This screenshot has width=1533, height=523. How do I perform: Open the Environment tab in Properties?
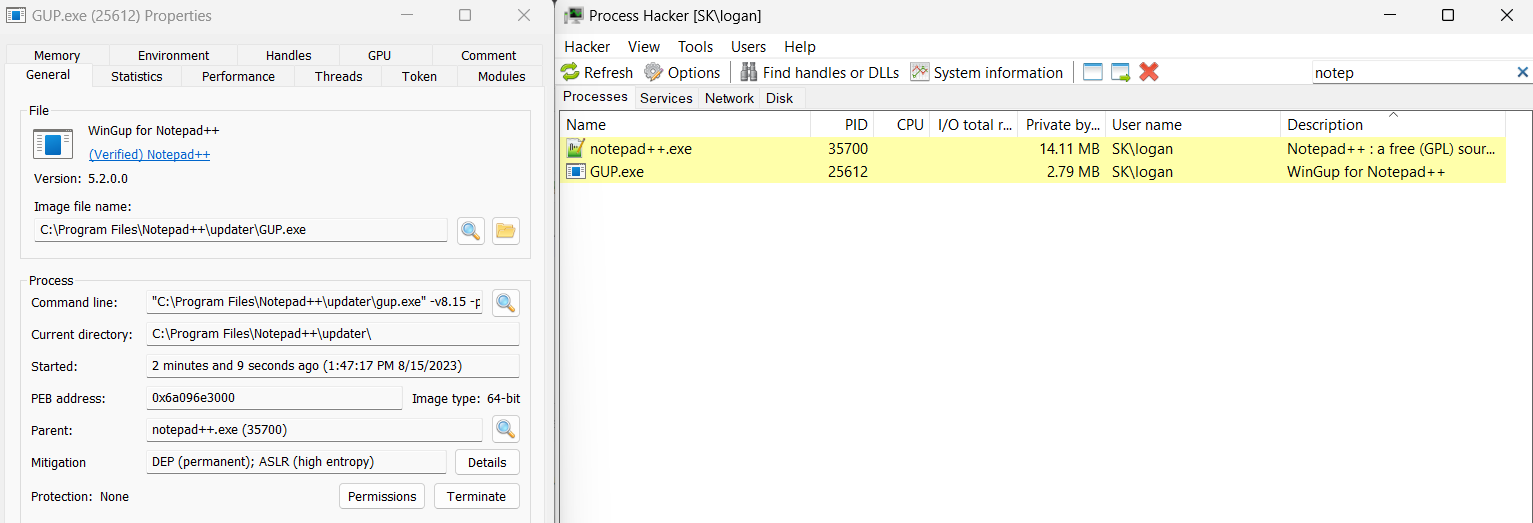174,56
